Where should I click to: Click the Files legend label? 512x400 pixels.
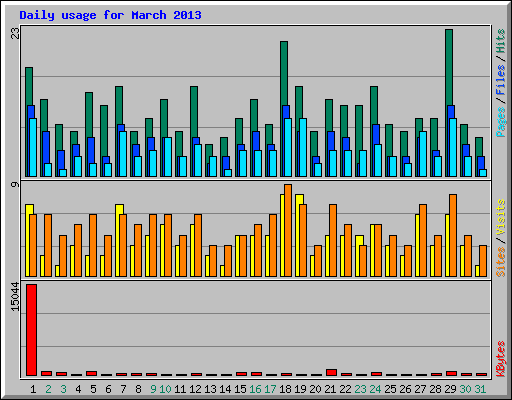pos(500,80)
